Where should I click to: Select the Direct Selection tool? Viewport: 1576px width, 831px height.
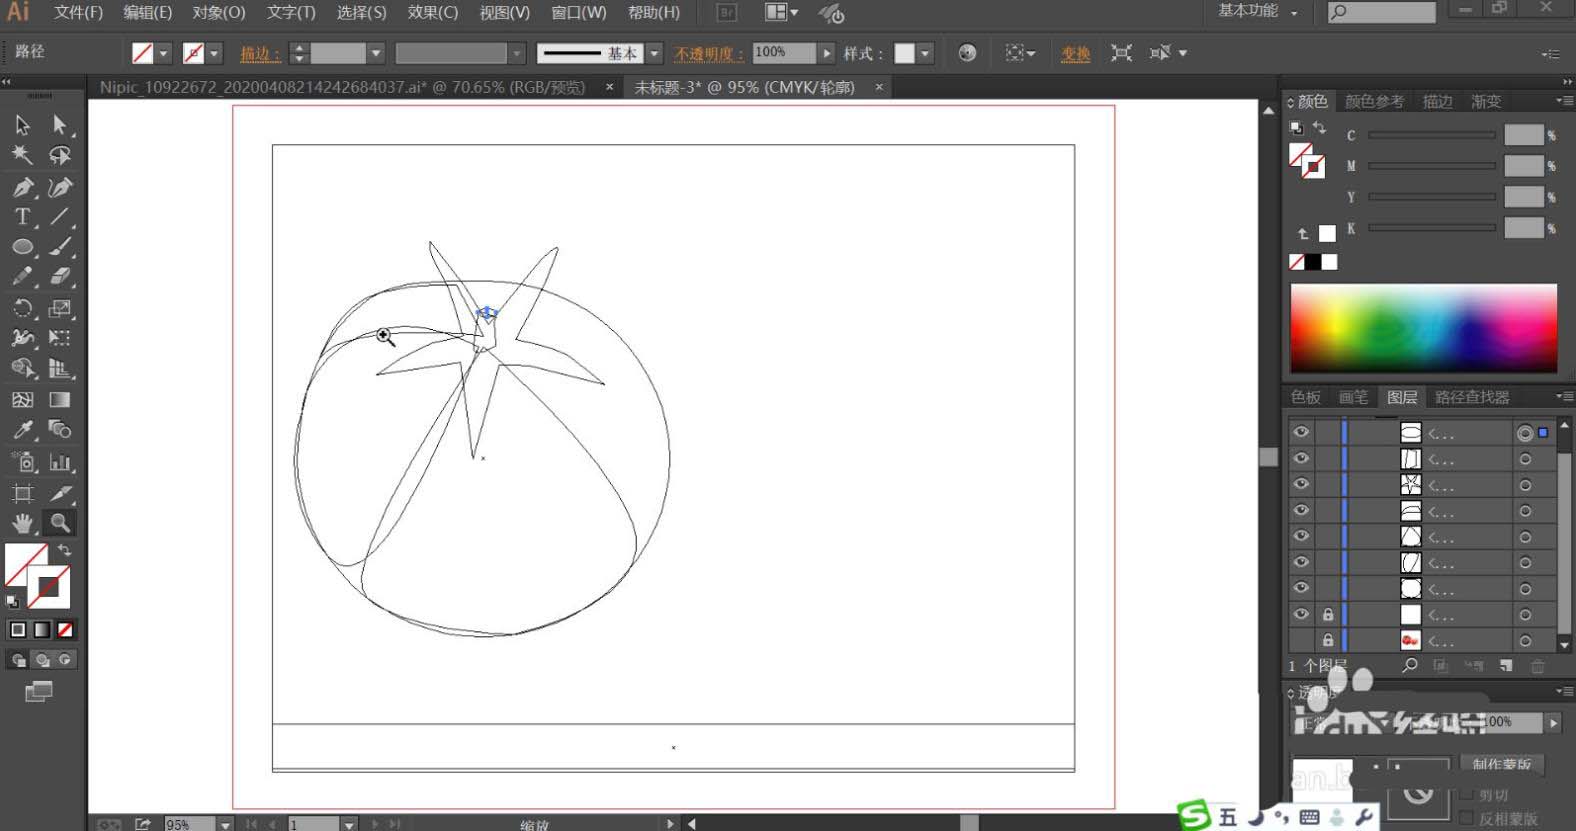(x=60, y=125)
